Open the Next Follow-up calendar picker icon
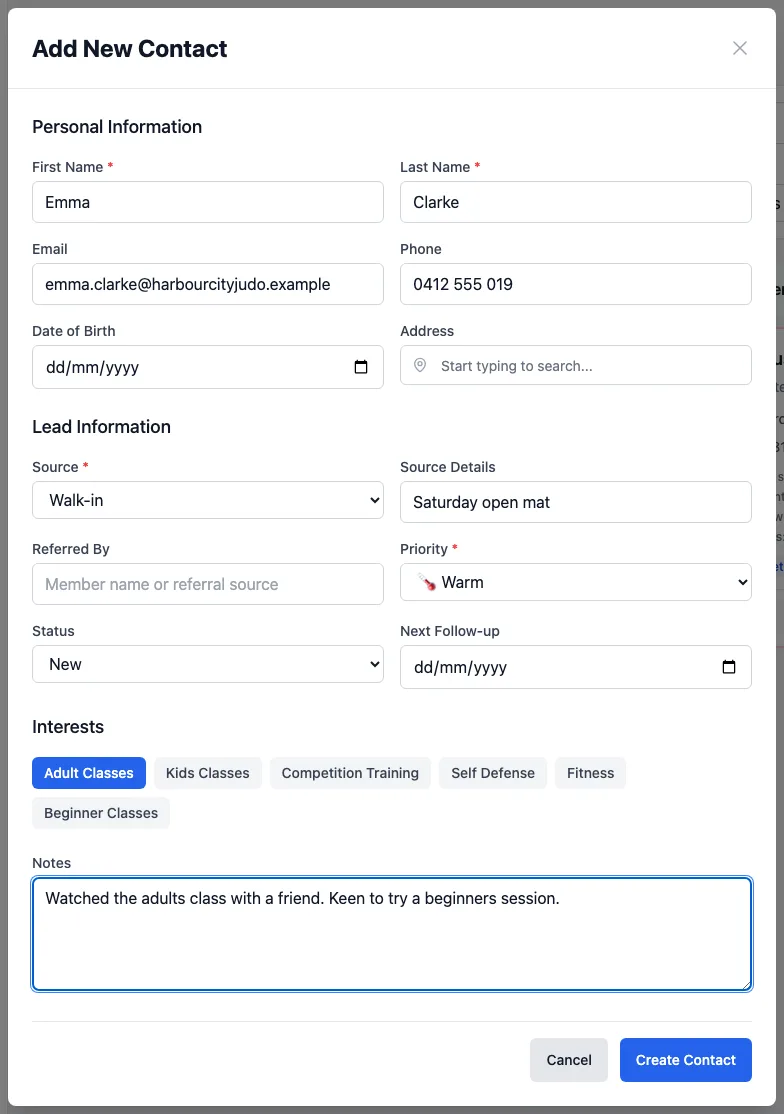 (x=729, y=666)
